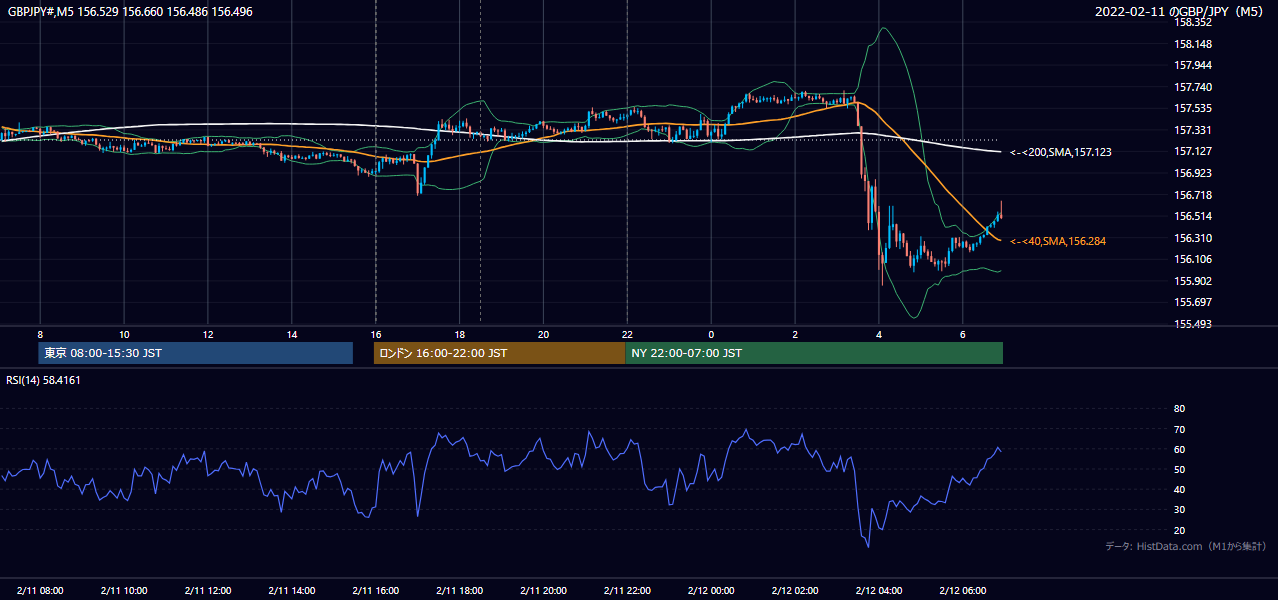Click the price axis value 156.106

pos(1193,259)
